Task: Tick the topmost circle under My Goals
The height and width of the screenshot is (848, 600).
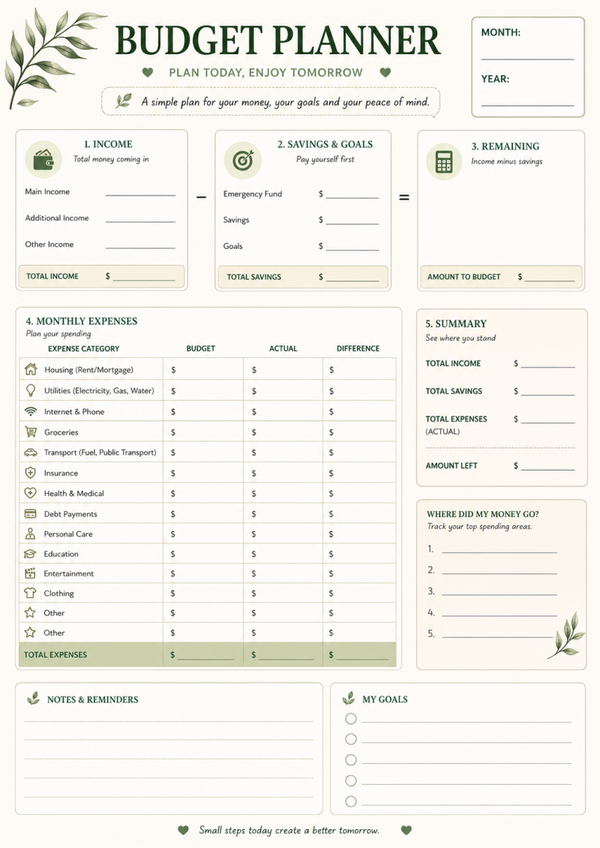Action: click(351, 718)
